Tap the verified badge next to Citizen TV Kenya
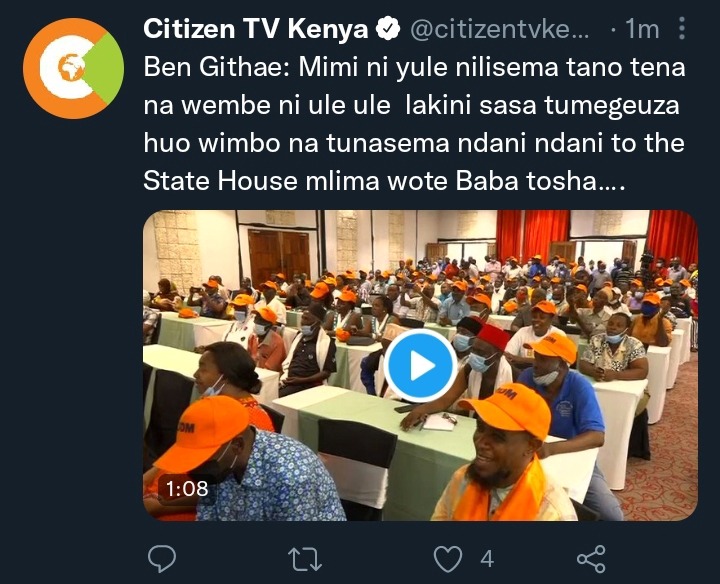 [x=388, y=29]
